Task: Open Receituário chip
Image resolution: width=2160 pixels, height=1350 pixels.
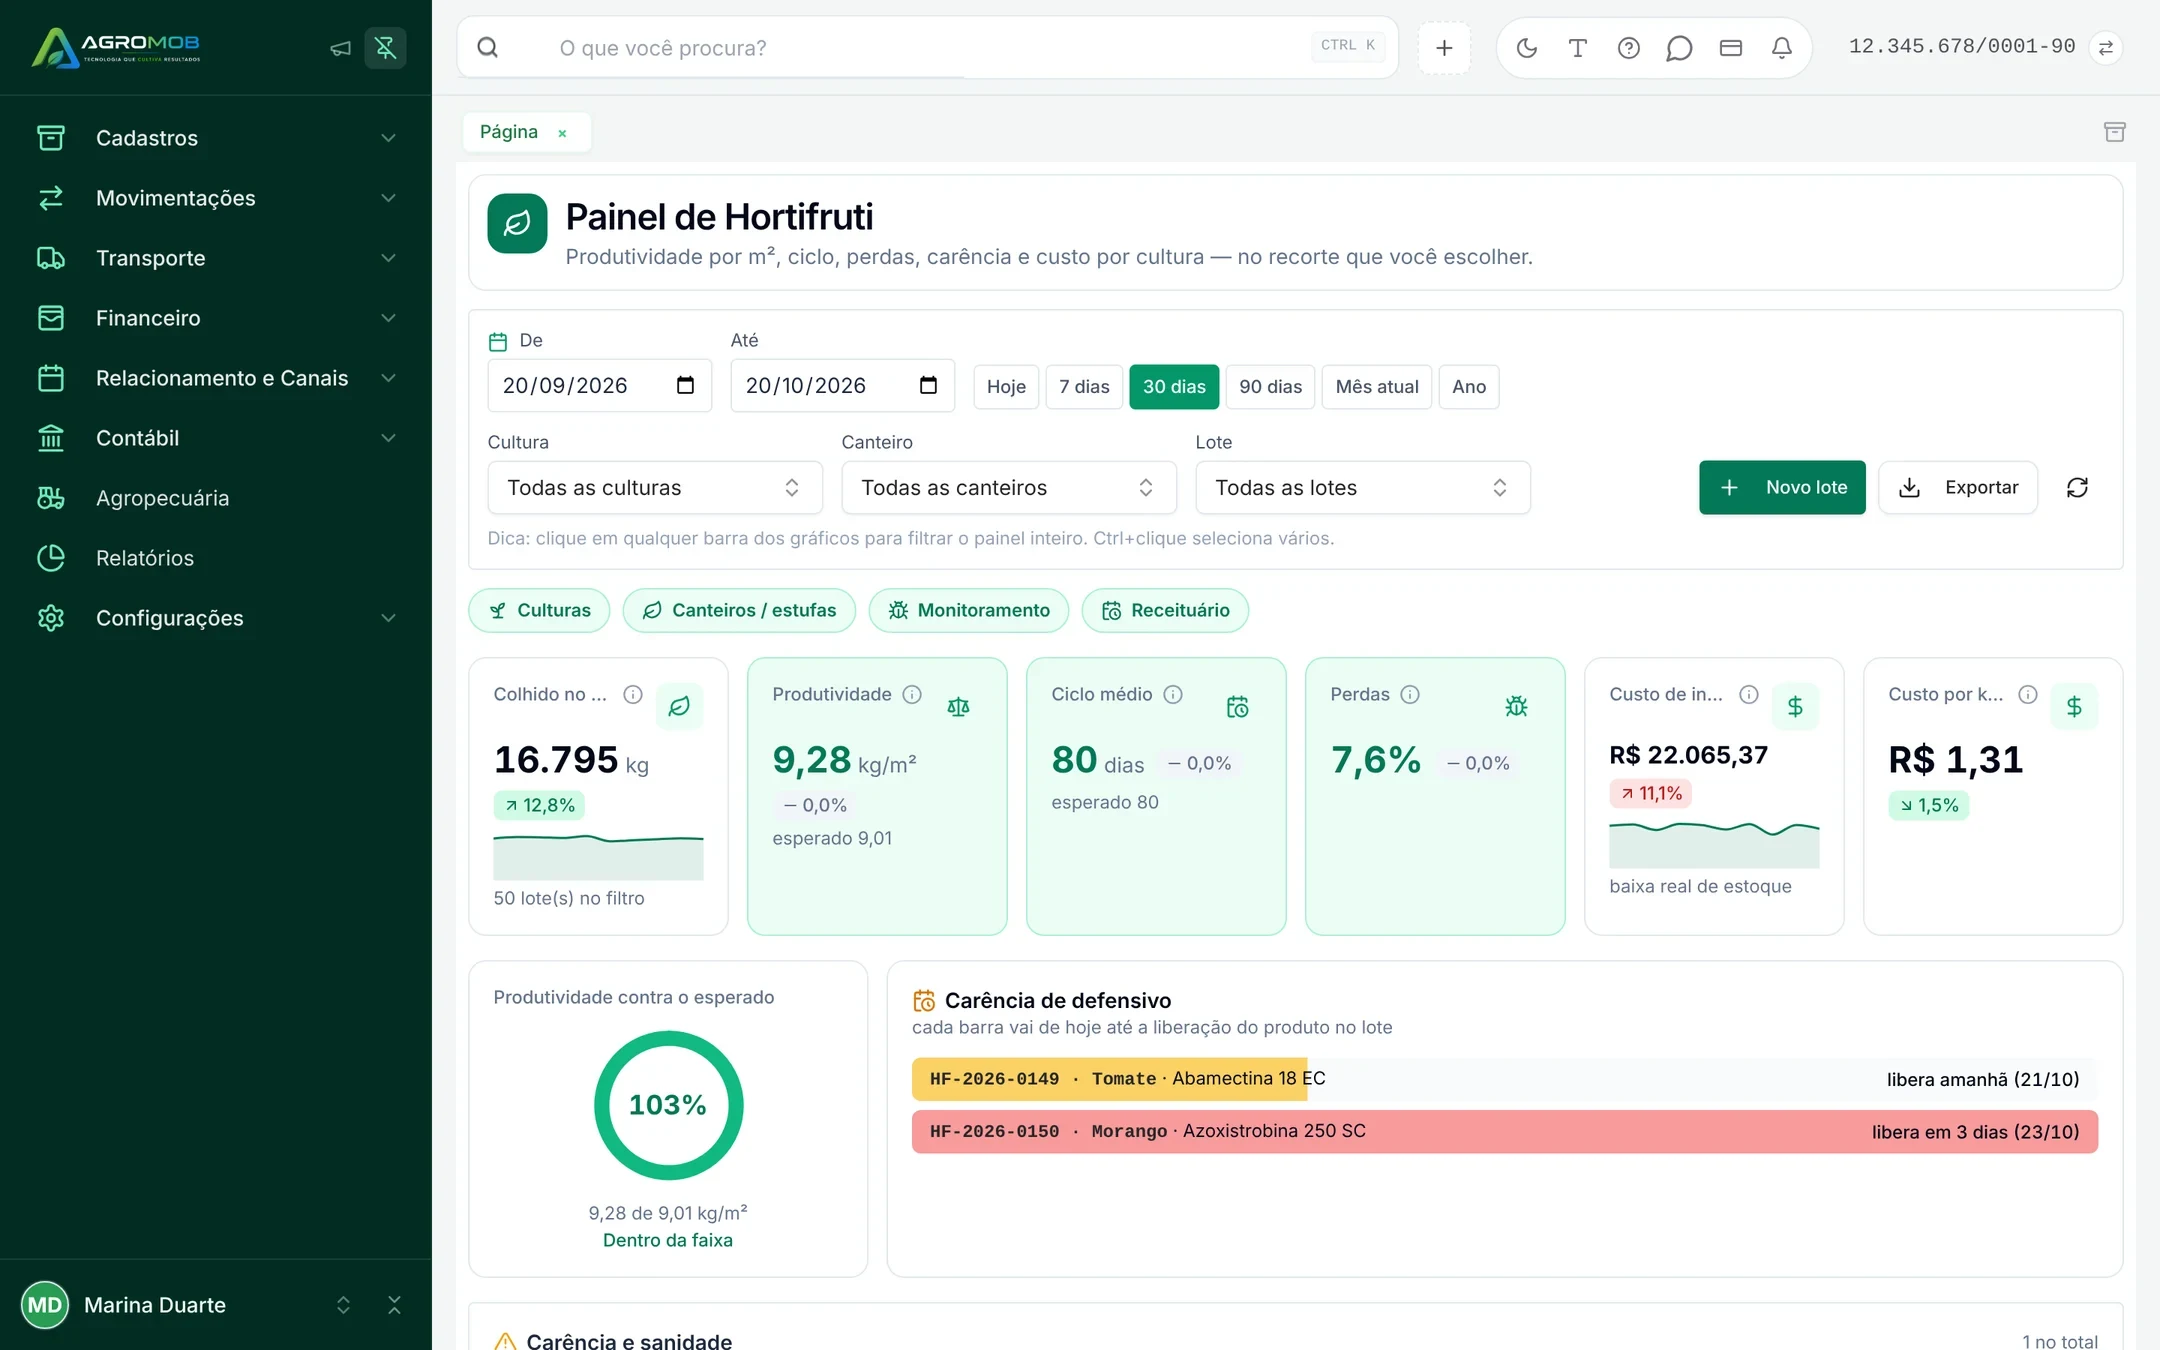Action: (x=1165, y=610)
